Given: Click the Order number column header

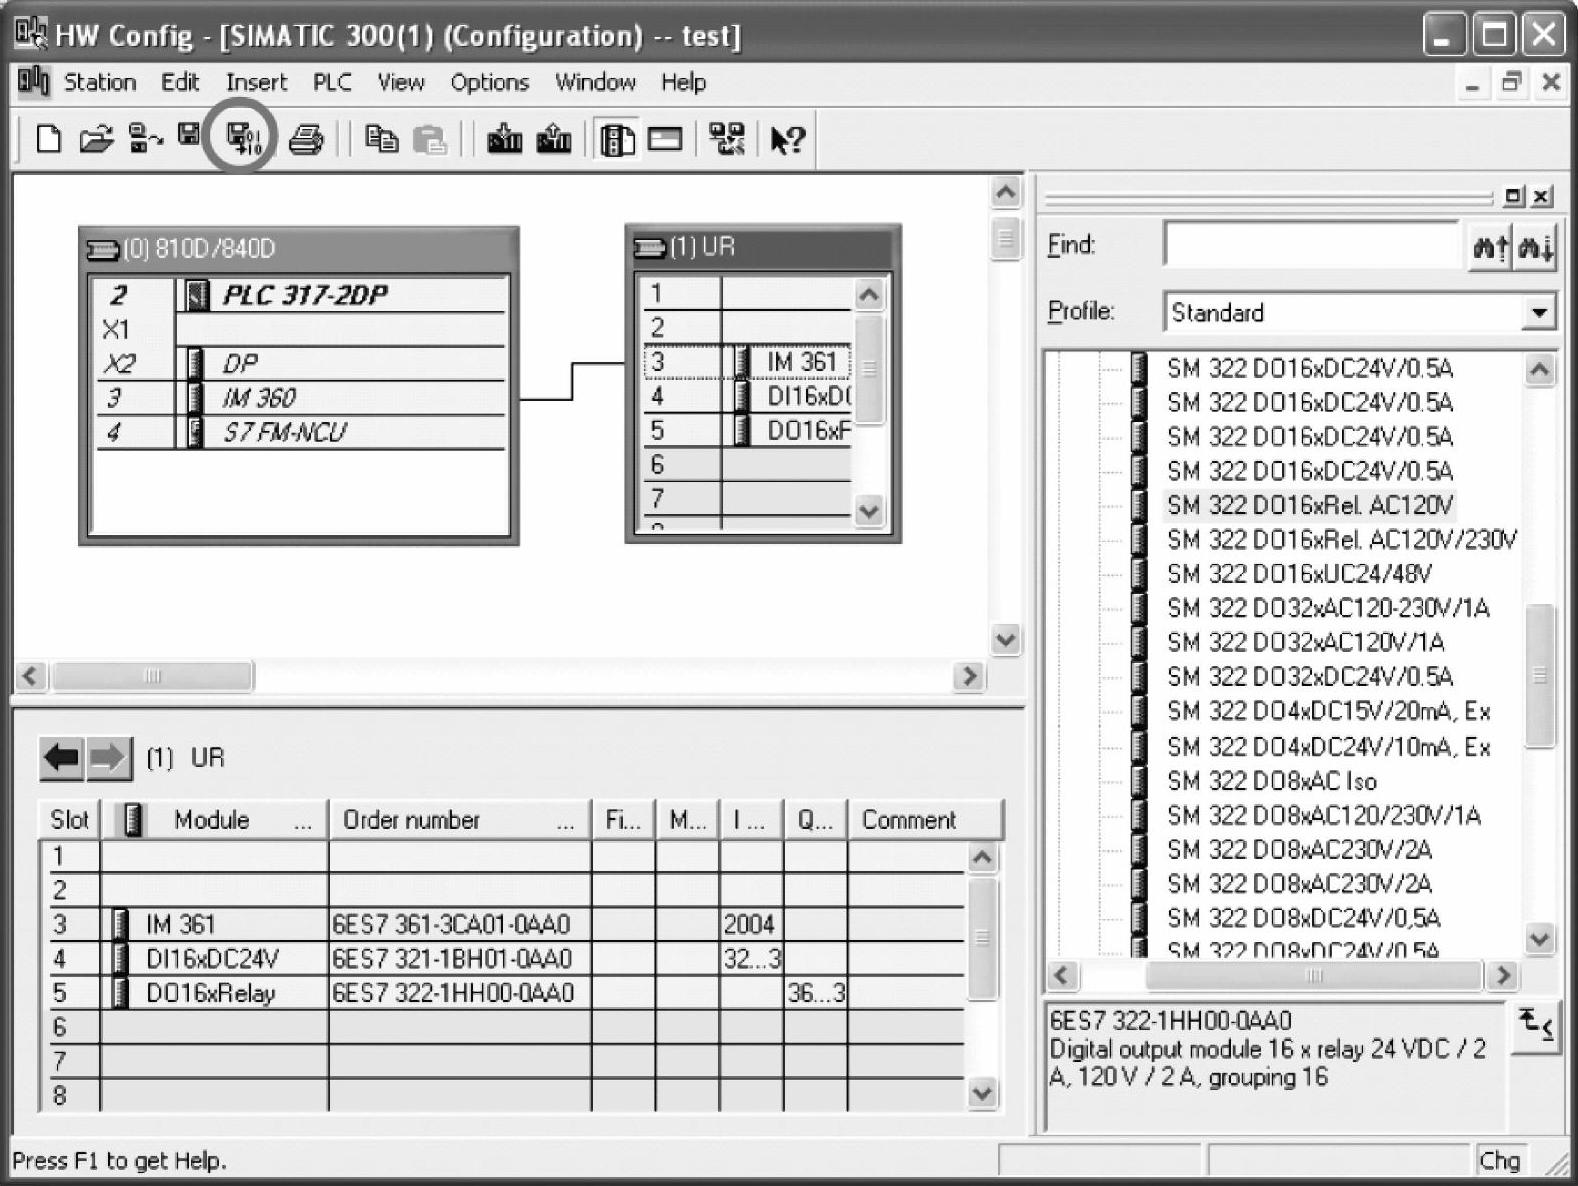Looking at the screenshot, I should click(460, 820).
